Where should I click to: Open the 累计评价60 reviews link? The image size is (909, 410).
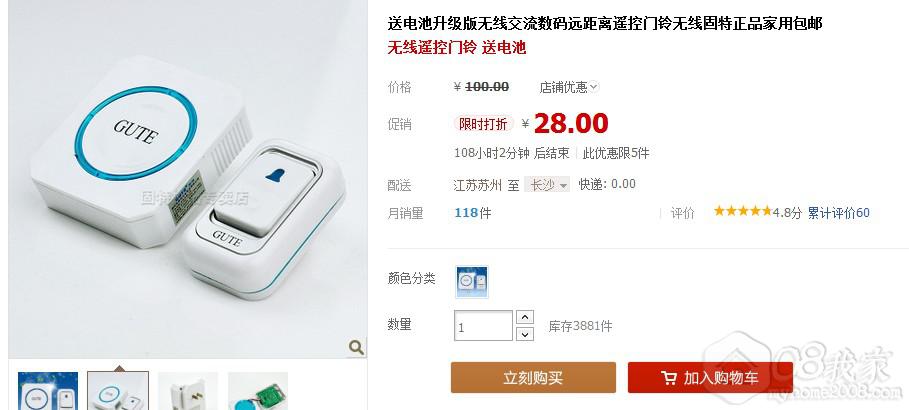click(839, 213)
